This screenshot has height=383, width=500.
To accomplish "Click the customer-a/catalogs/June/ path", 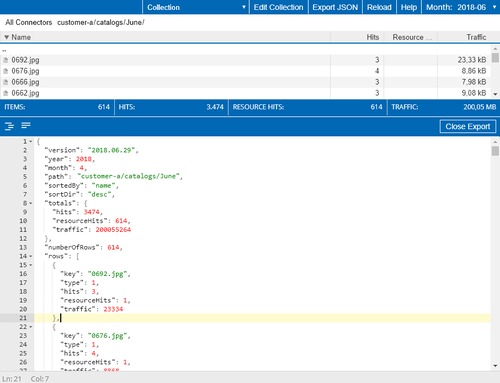I will [x=101, y=22].
